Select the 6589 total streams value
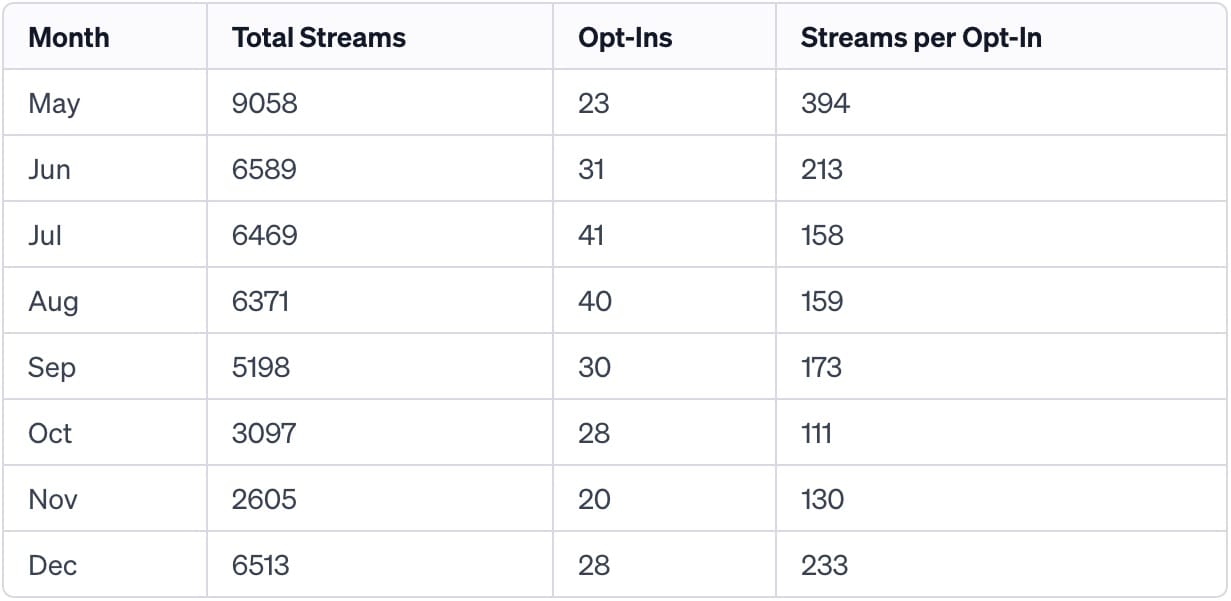1231x601 pixels. coord(264,169)
